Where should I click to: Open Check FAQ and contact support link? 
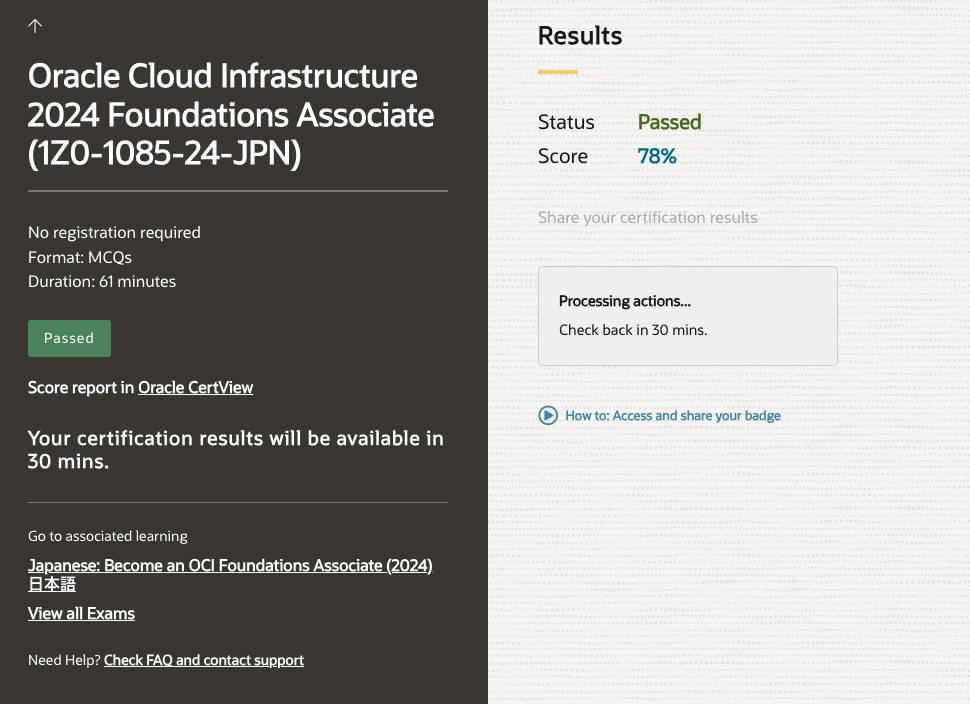click(x=204, y=660)
